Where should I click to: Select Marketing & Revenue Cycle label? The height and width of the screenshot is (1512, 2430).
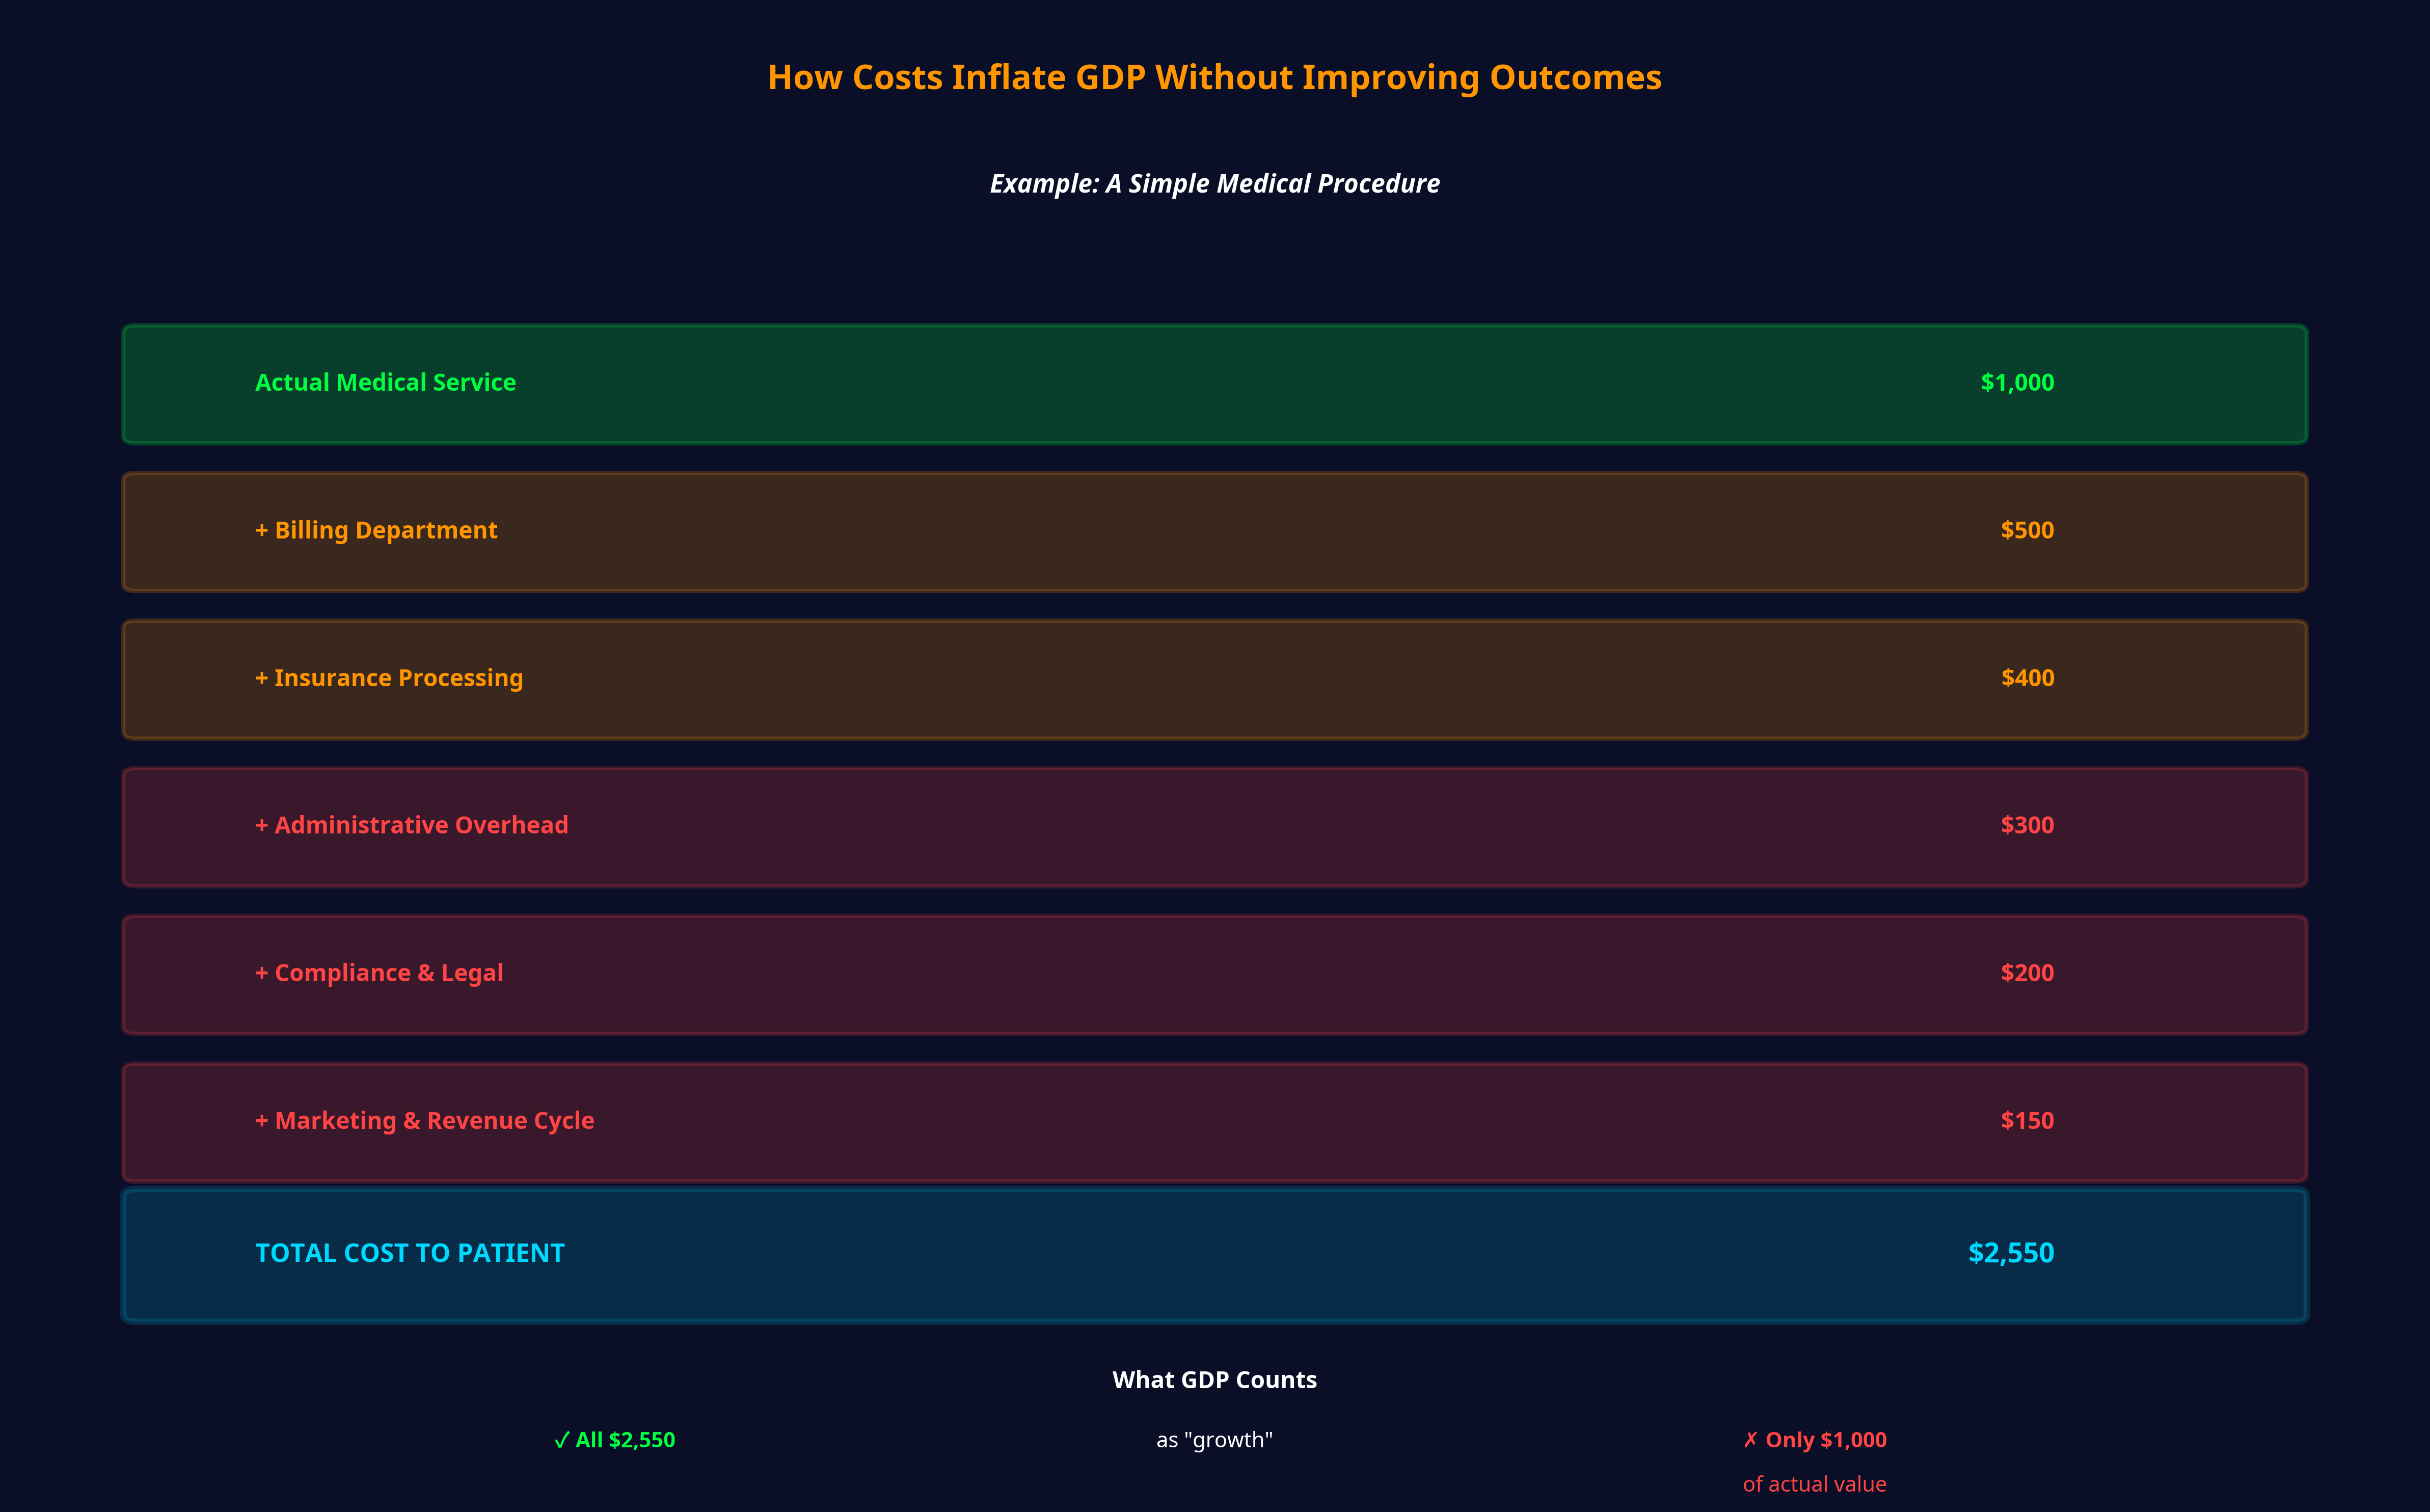pos(424,1121)
